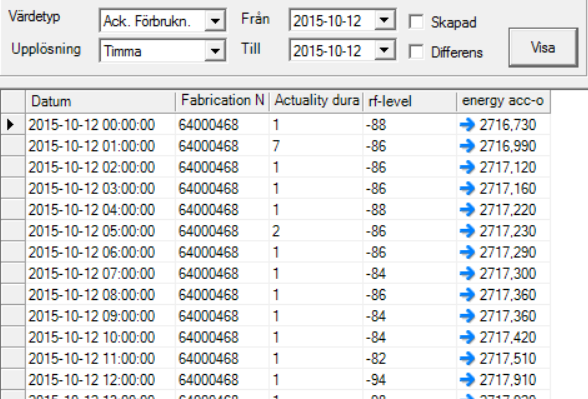Click the blue arrow icon beside 2717,420

coord(467,337)
